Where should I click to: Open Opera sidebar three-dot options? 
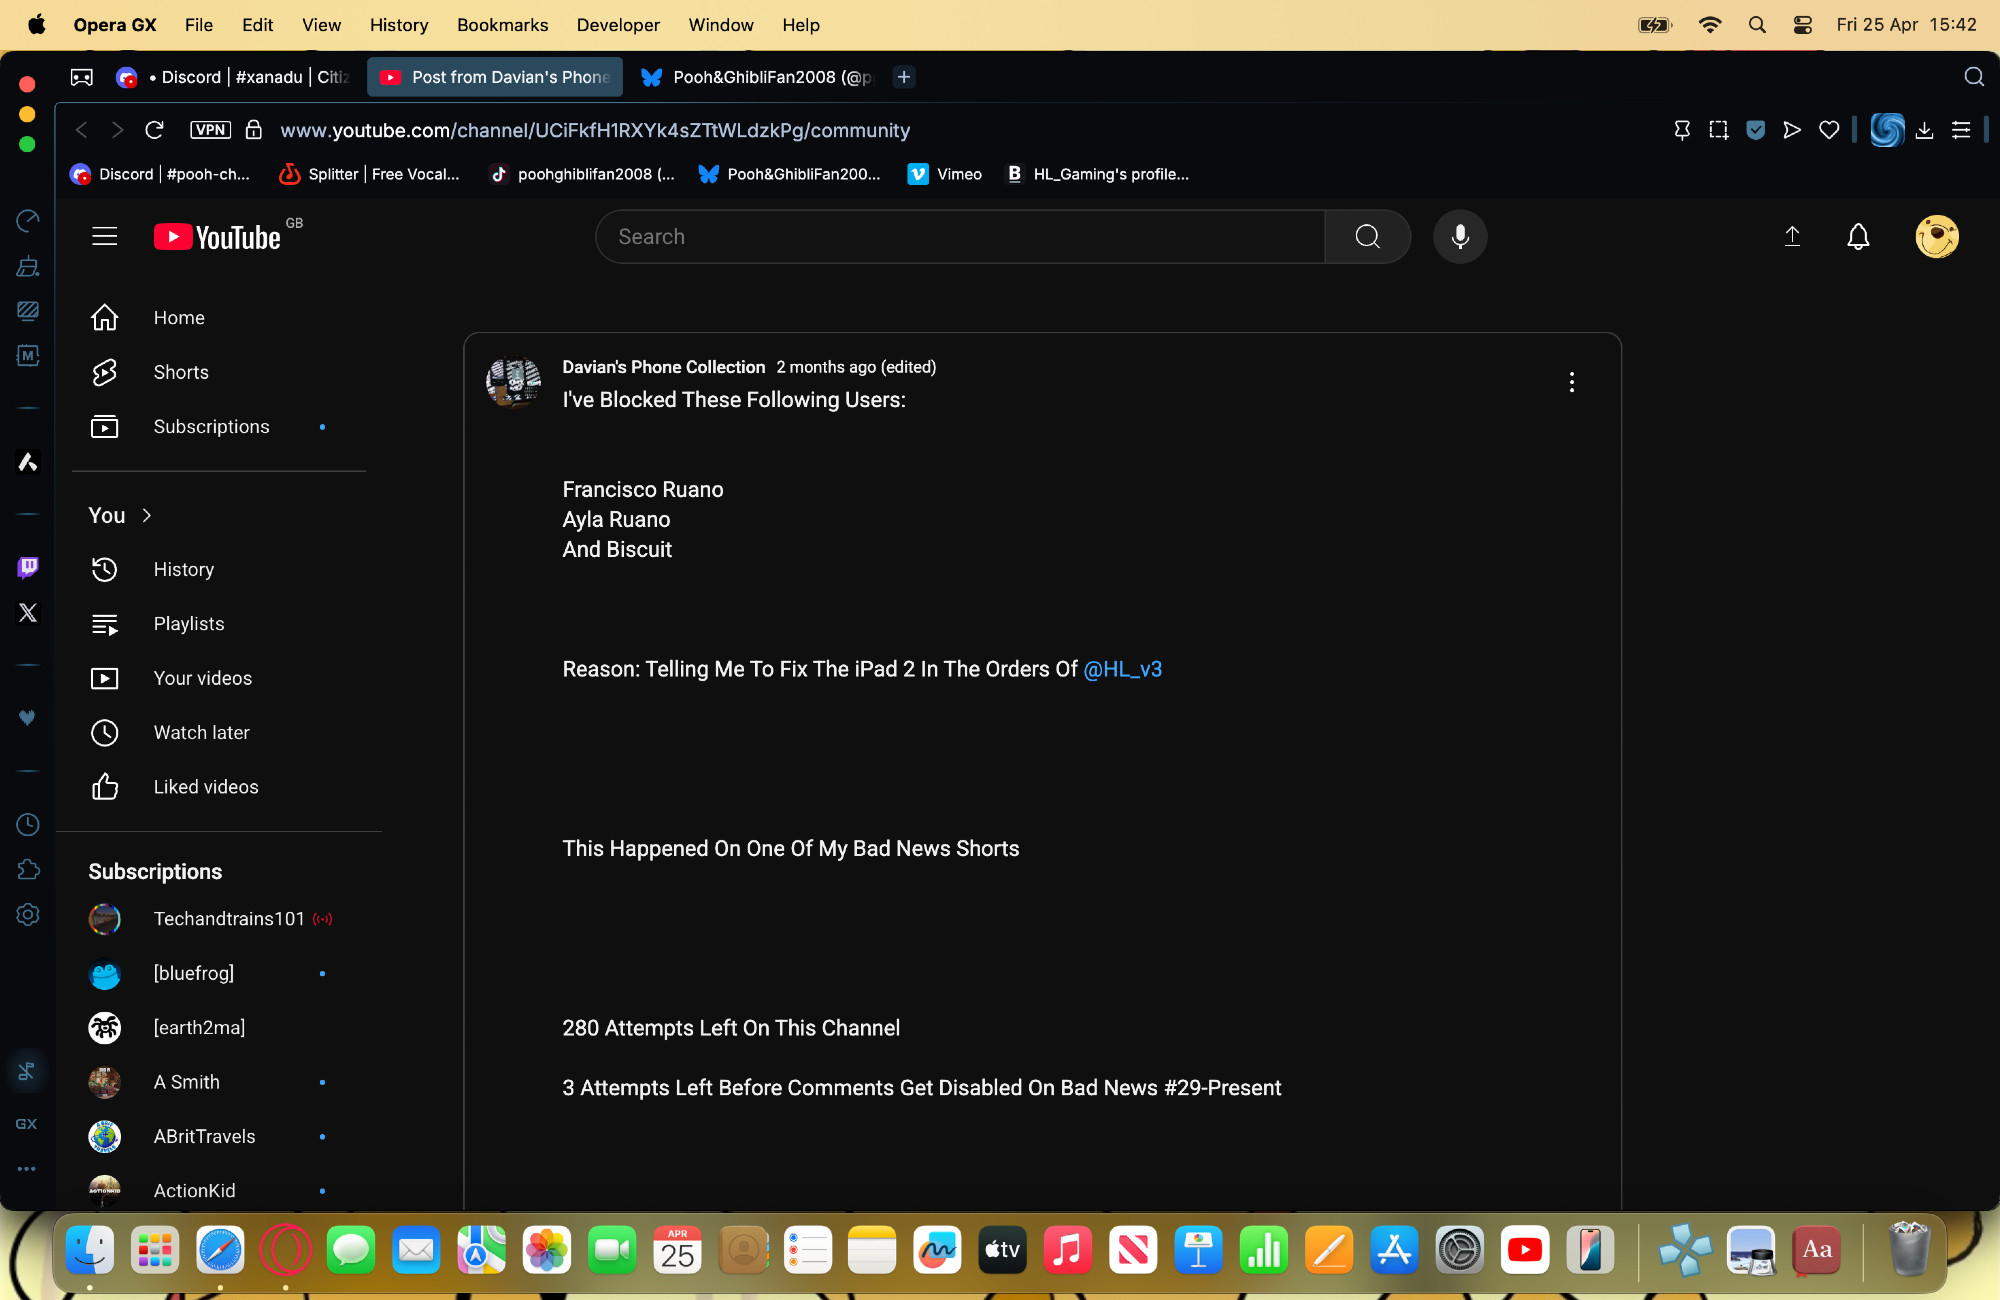pos(27,1168)
